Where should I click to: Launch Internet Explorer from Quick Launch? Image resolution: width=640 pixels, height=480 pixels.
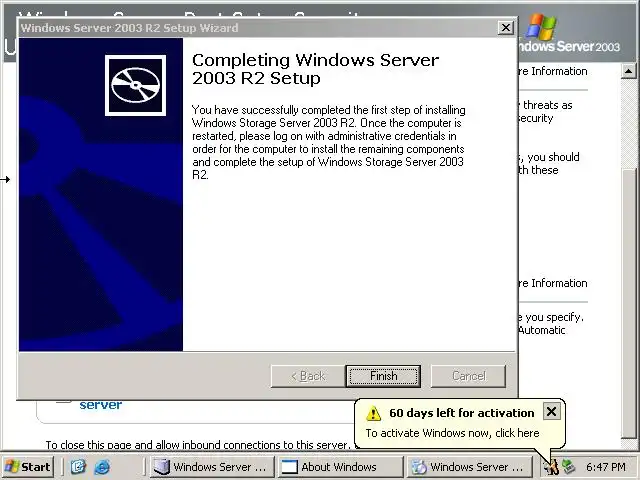point(102,467)
